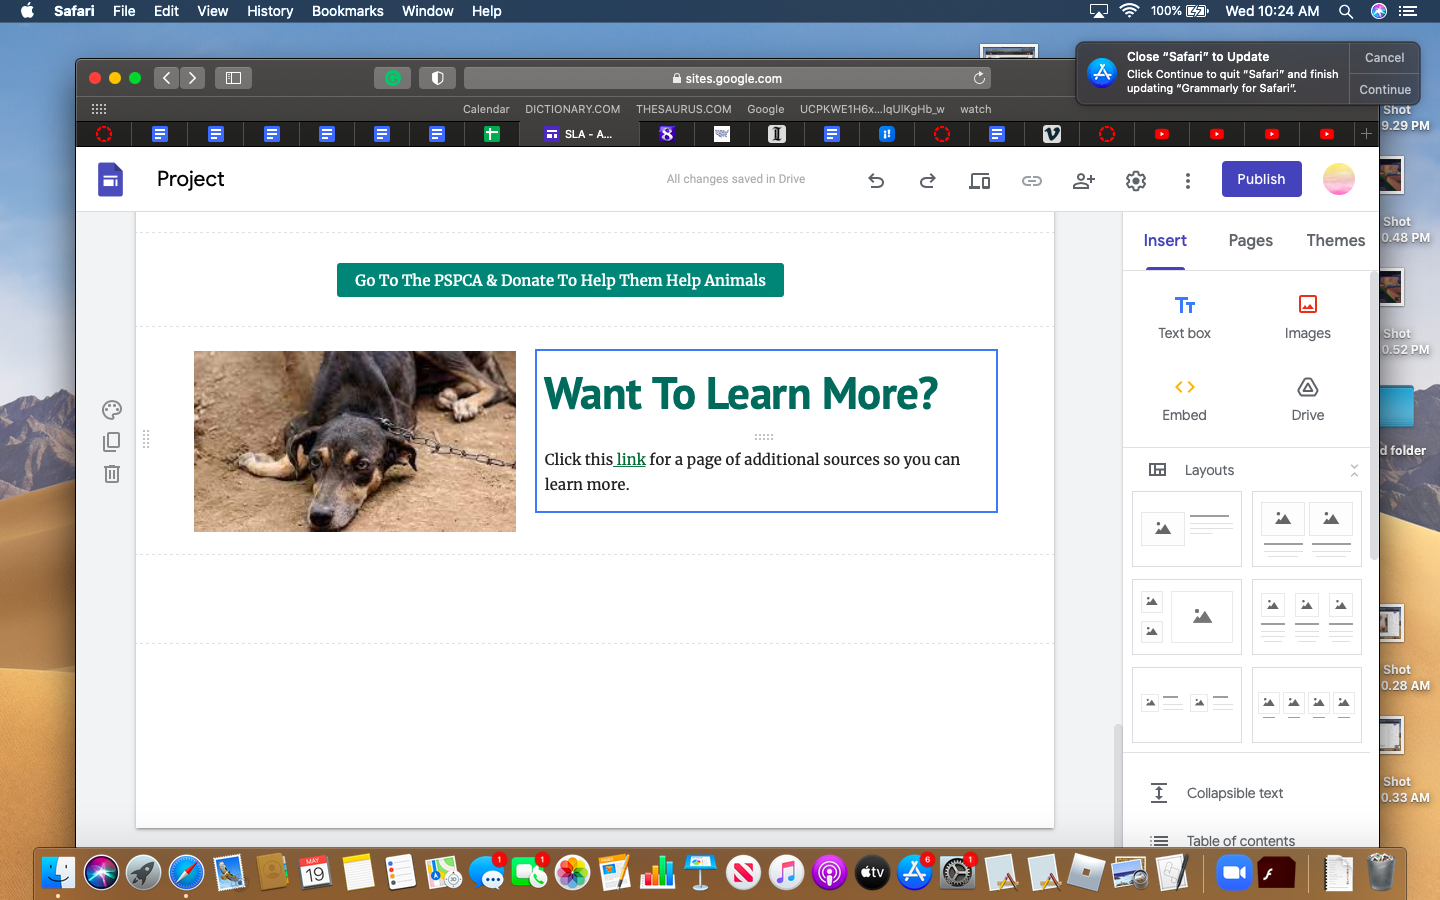The width and height of the screenshot is (1440, 900).
Task: Select the chained dog image
Action: pyautogui.click(x=355, y=441)
